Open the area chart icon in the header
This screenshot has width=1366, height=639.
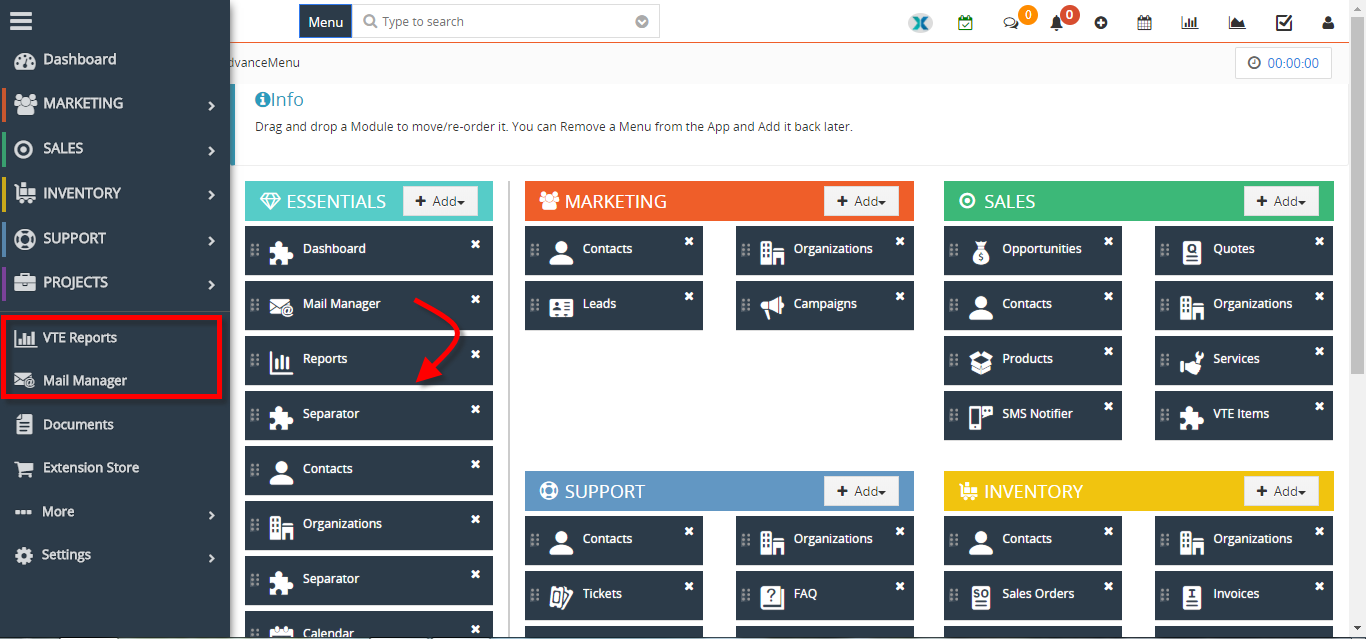pyautogui.click(x=1237, y=23)
